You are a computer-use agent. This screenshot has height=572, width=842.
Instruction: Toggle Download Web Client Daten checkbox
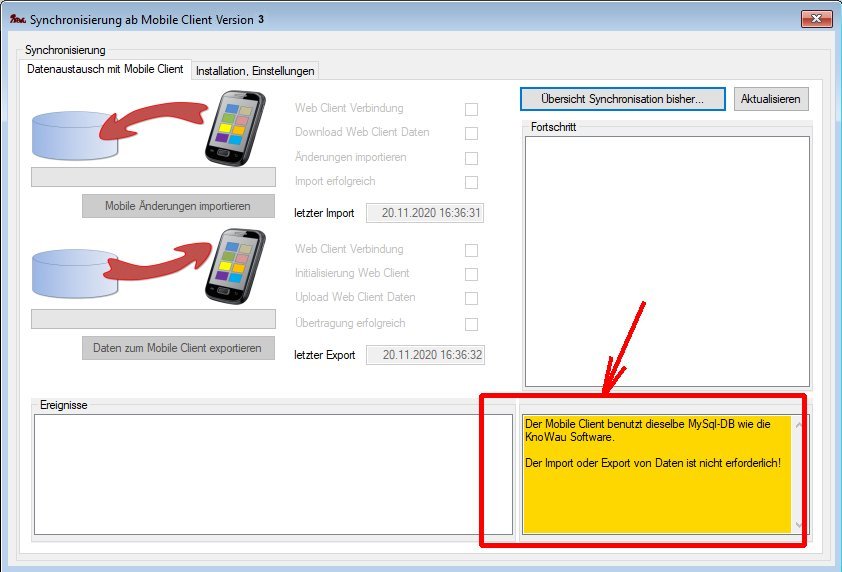pyautogui.click(x=471, y=133)
